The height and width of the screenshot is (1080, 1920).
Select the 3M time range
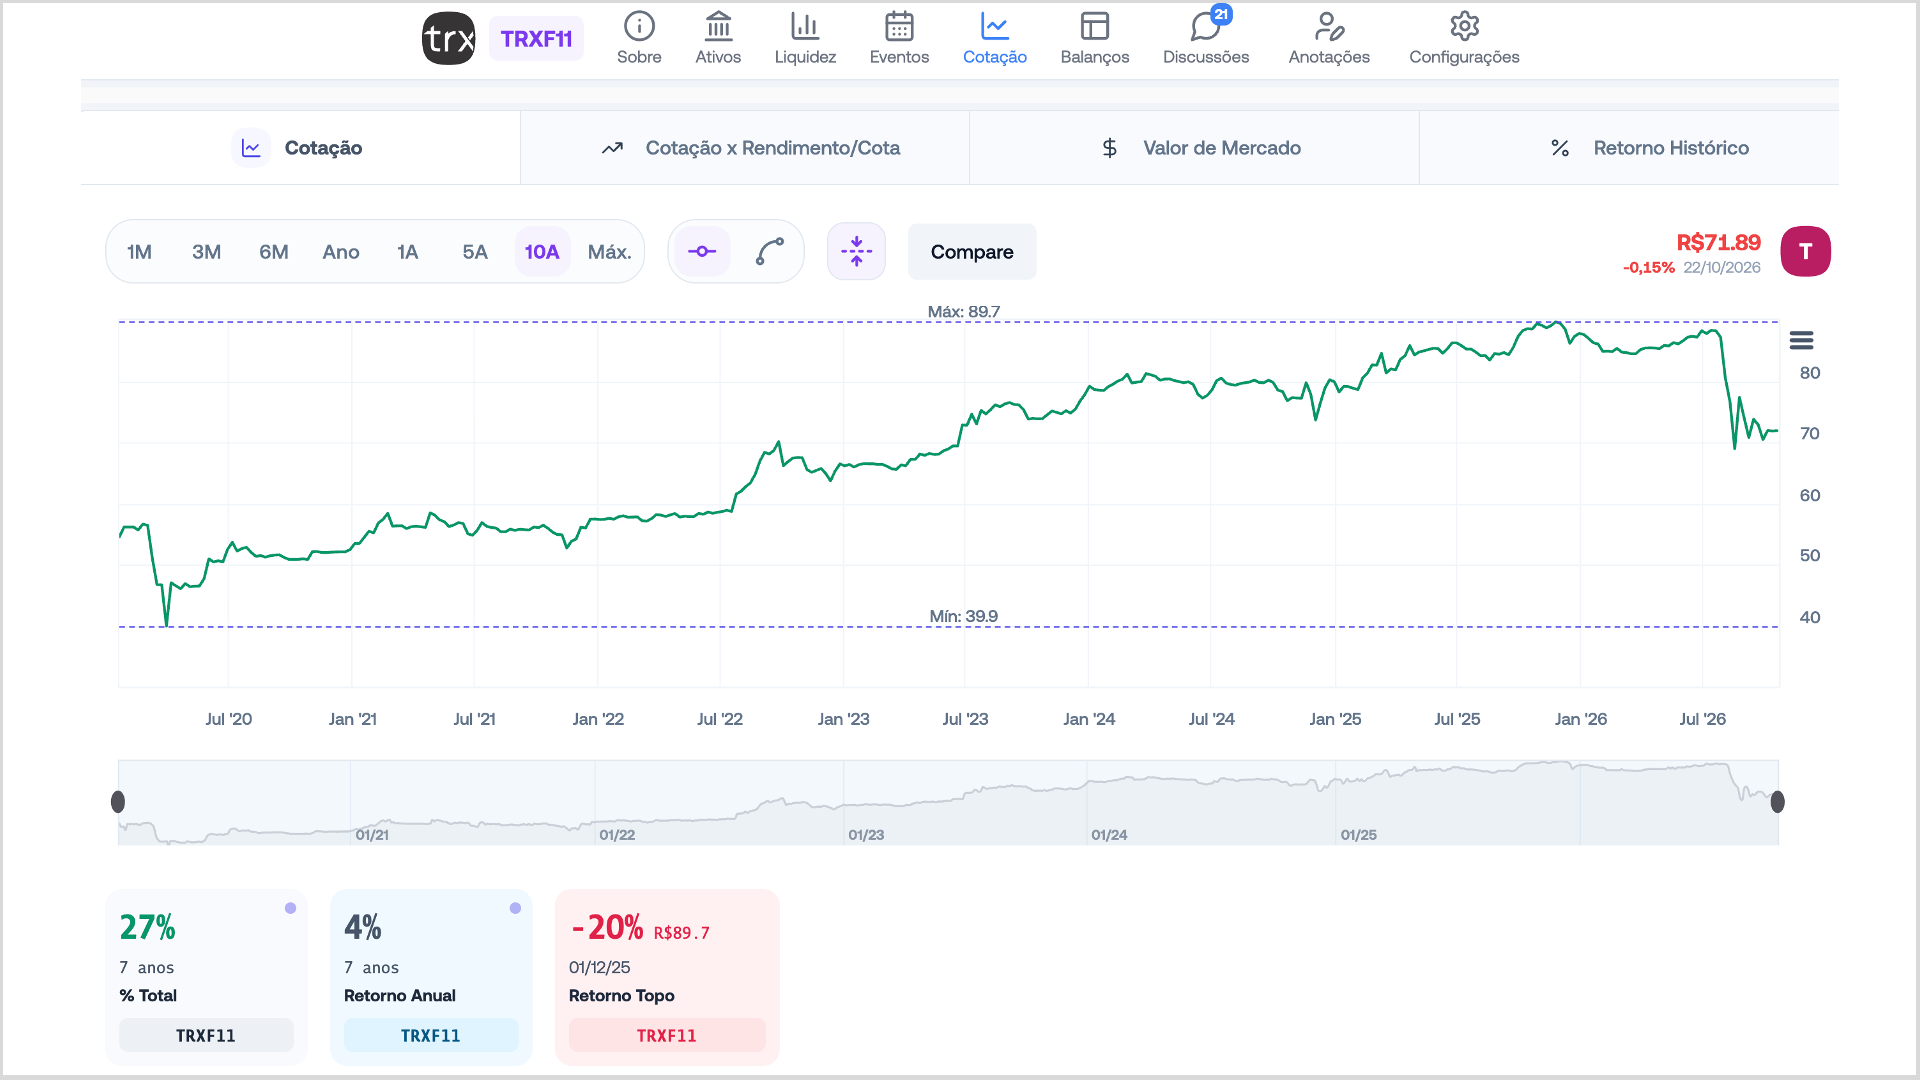coord(206,252)
